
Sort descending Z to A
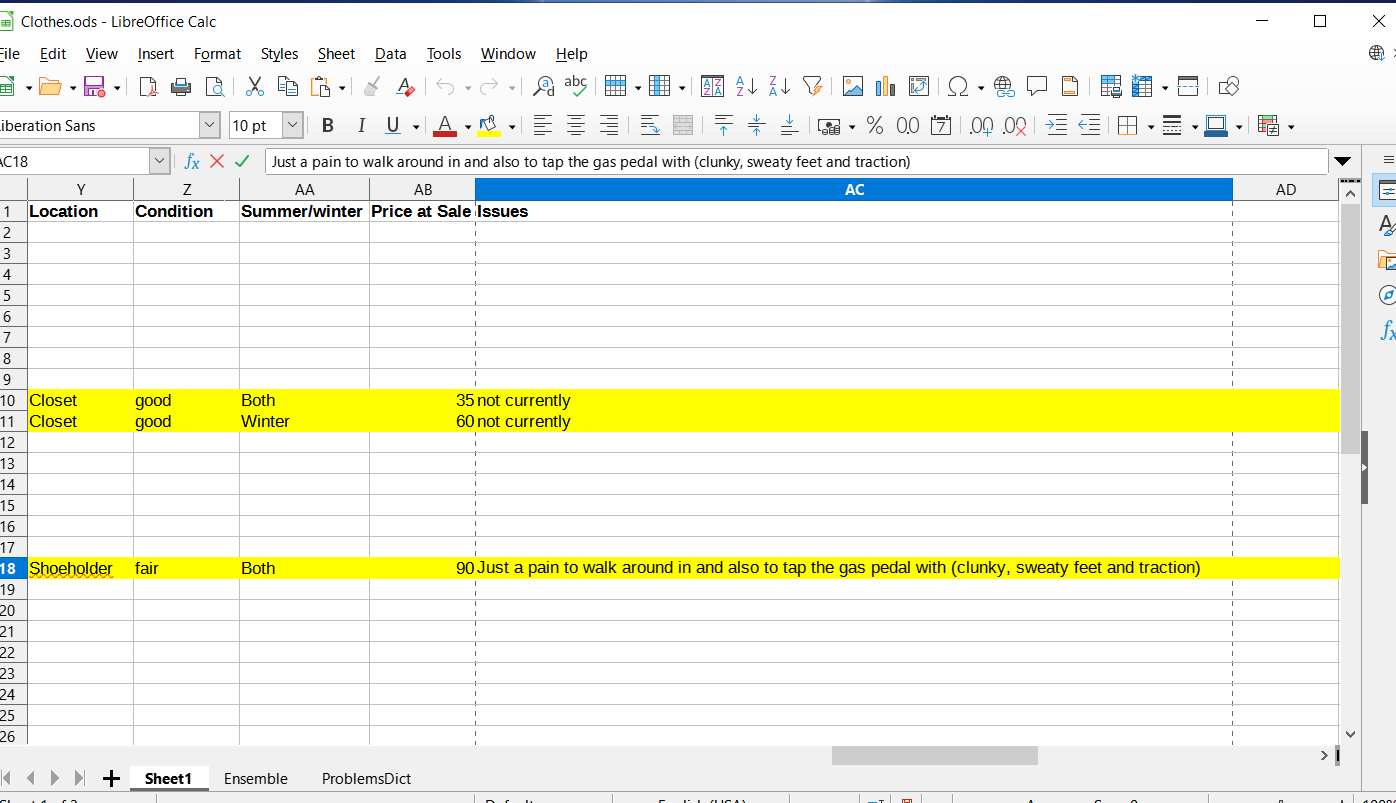[779, 87]
